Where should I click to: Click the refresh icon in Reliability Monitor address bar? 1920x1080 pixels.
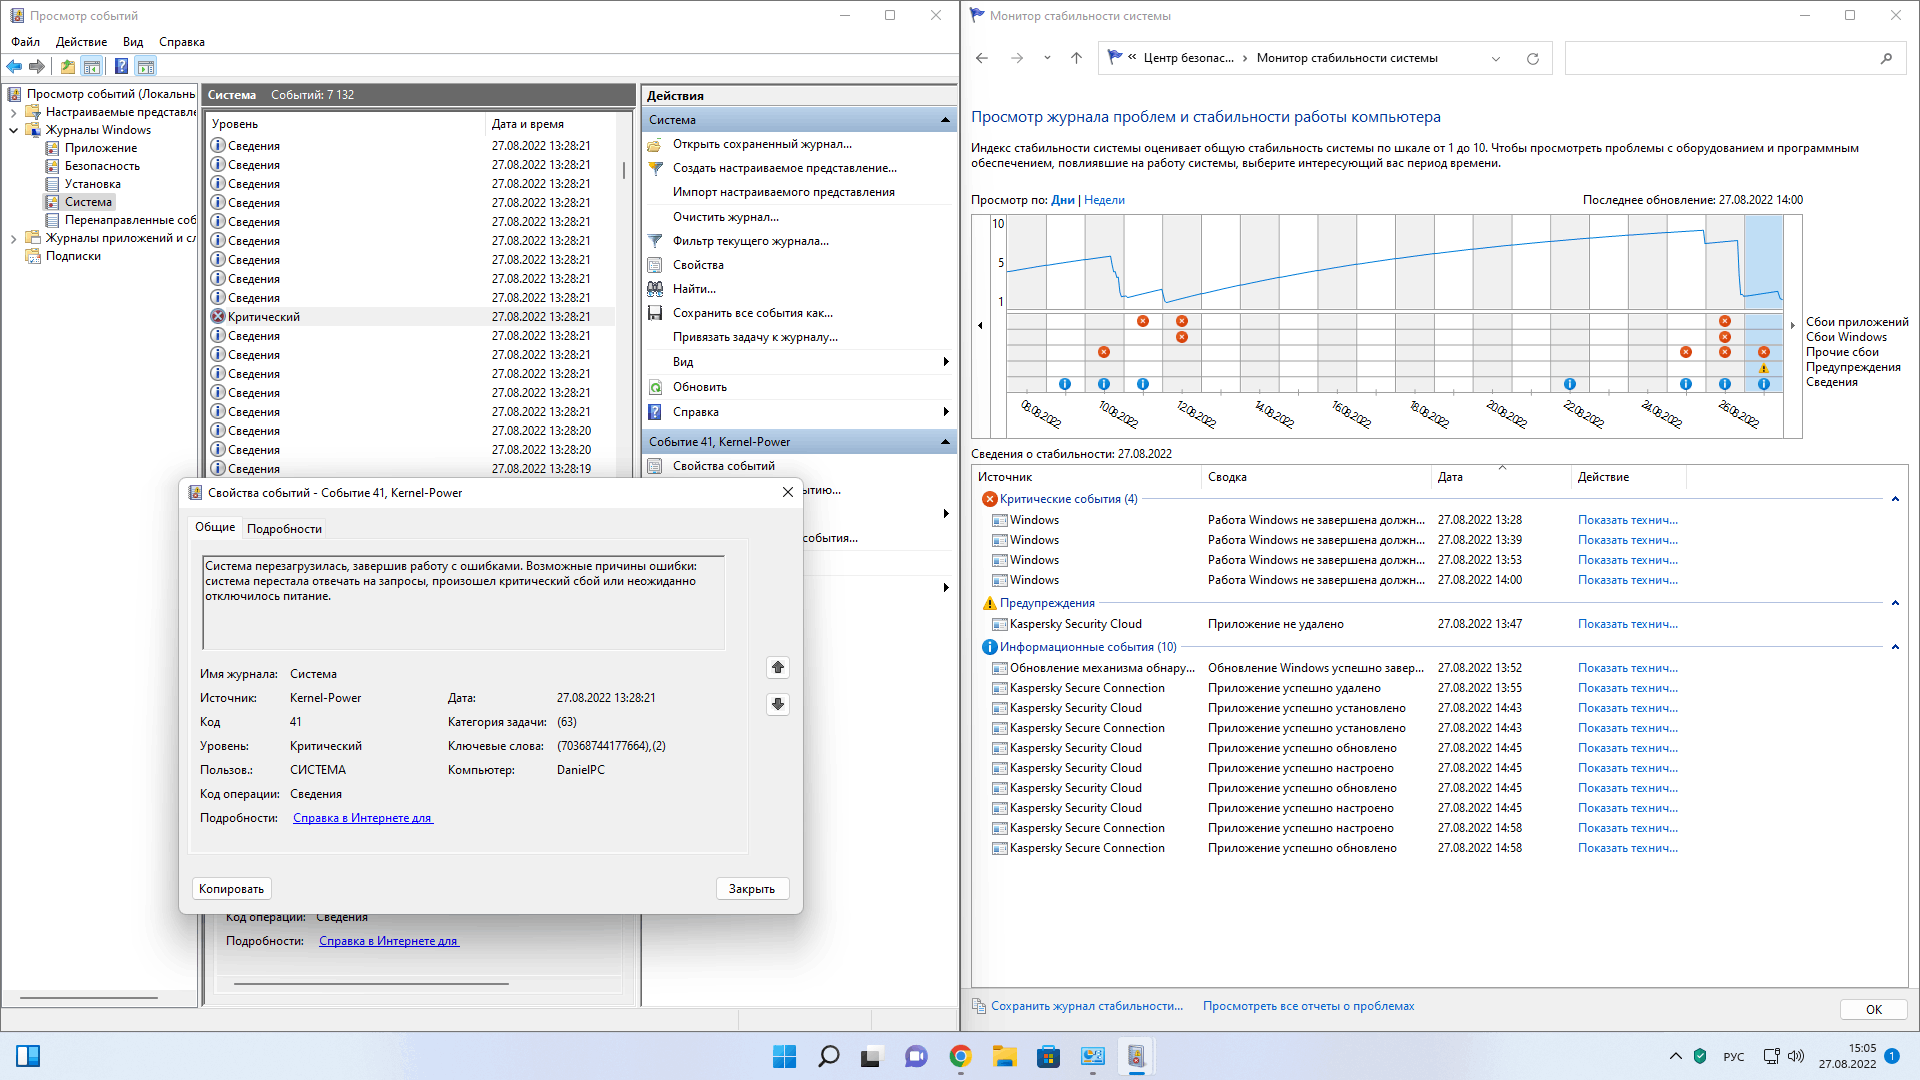1532,58
